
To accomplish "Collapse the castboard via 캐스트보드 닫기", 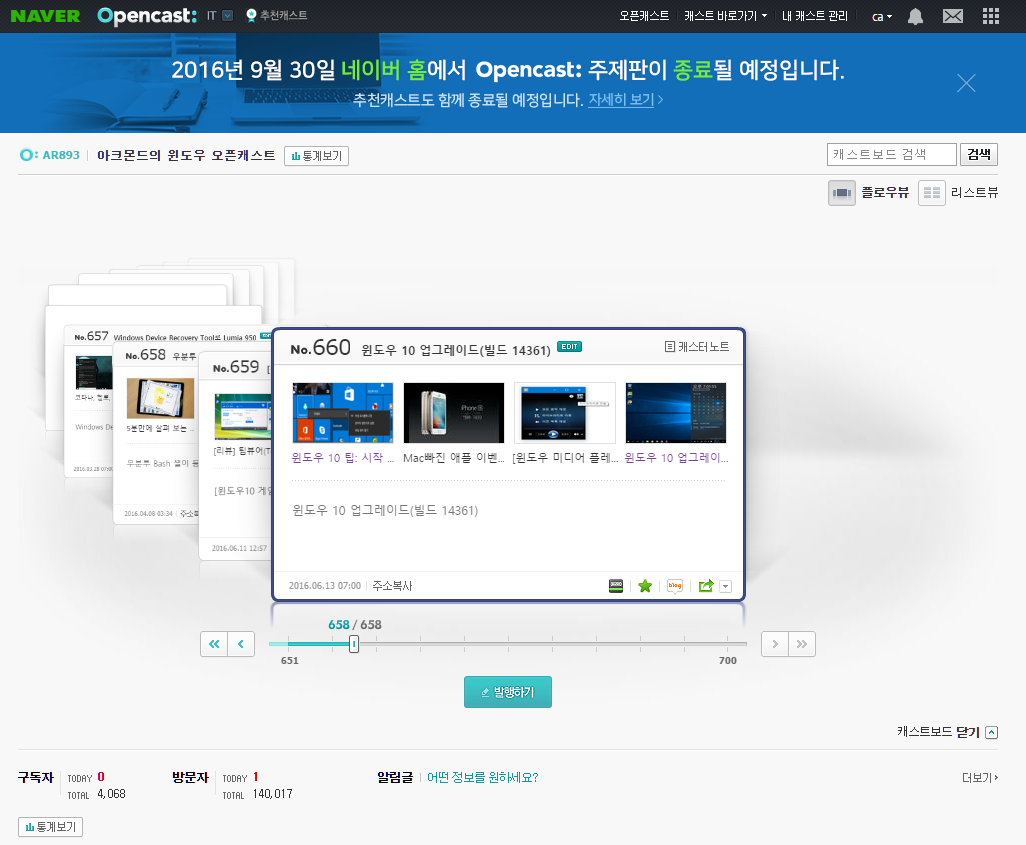I will click(x=947, y=732).
